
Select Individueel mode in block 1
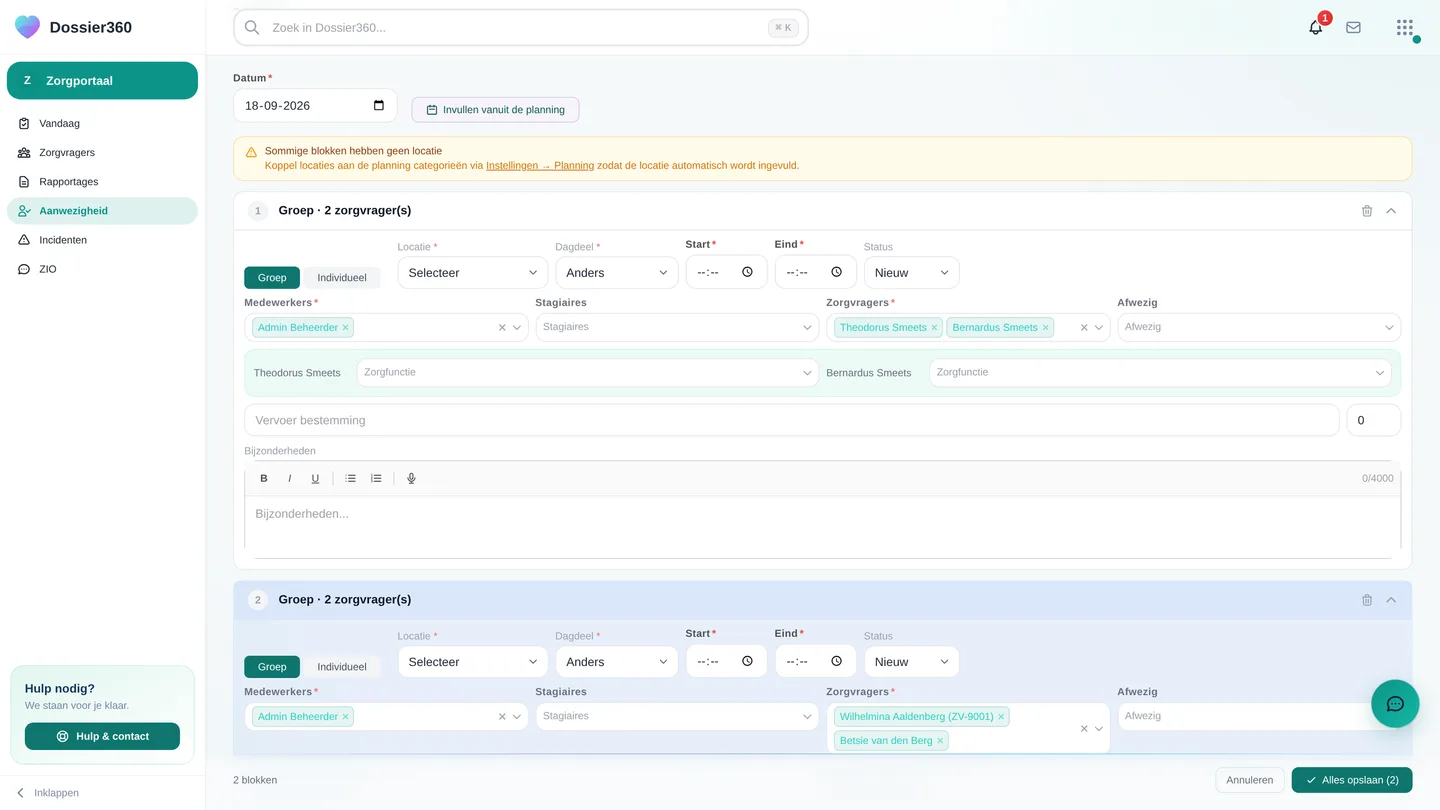pyautogui.click(x=342, y=278)
